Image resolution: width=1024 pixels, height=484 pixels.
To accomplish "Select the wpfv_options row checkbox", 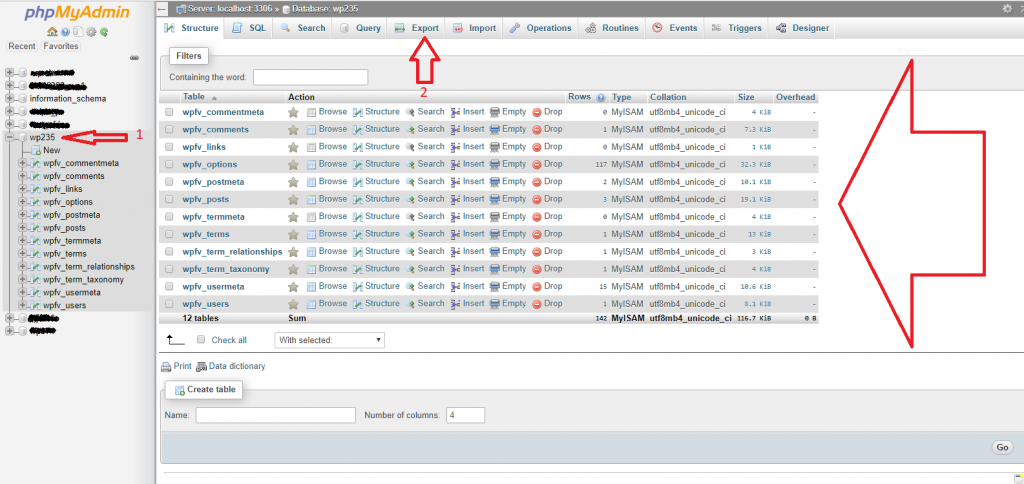I will tap(169, 165).
